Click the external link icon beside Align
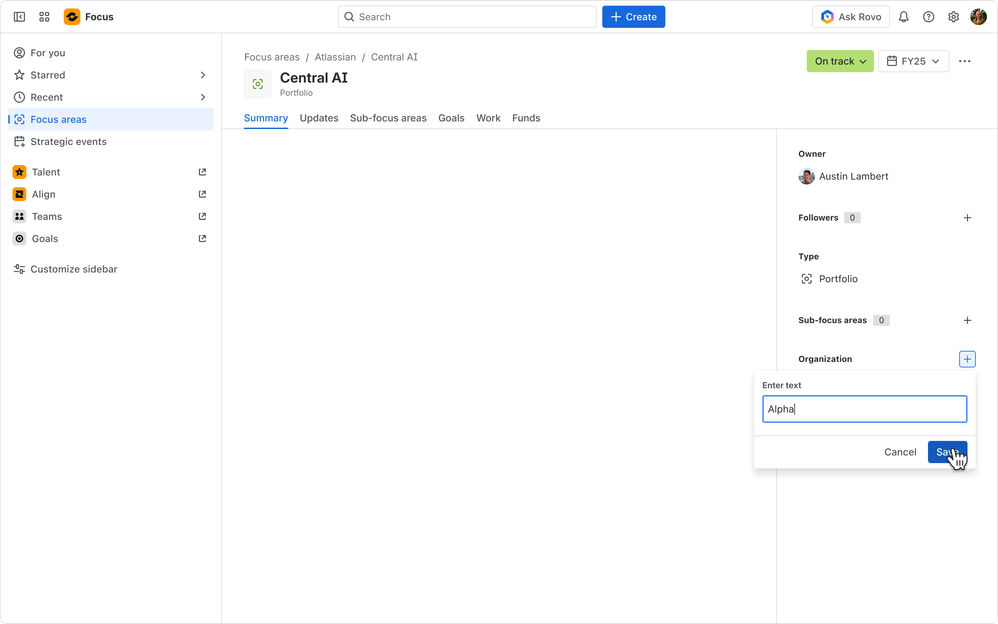The width and height of the screenshot is (998, 624). tap(202, 195)
